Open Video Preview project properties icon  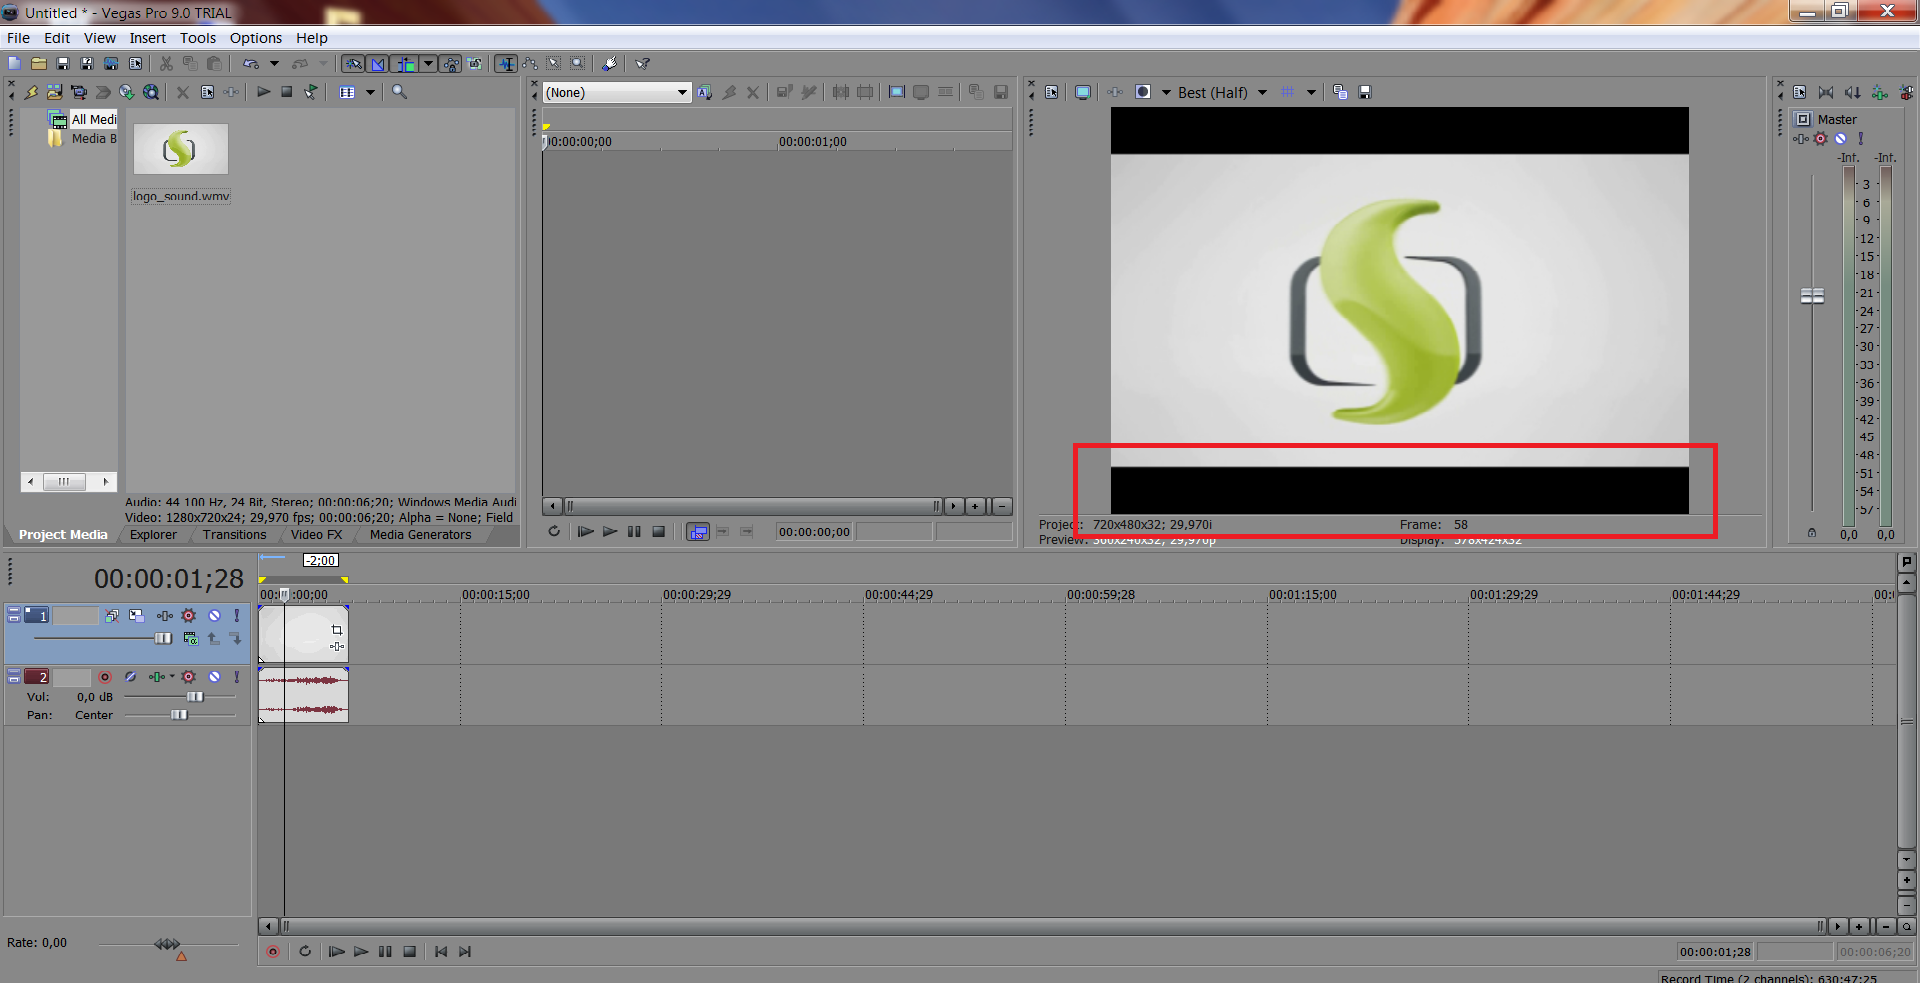click(x=1052, y=92)
